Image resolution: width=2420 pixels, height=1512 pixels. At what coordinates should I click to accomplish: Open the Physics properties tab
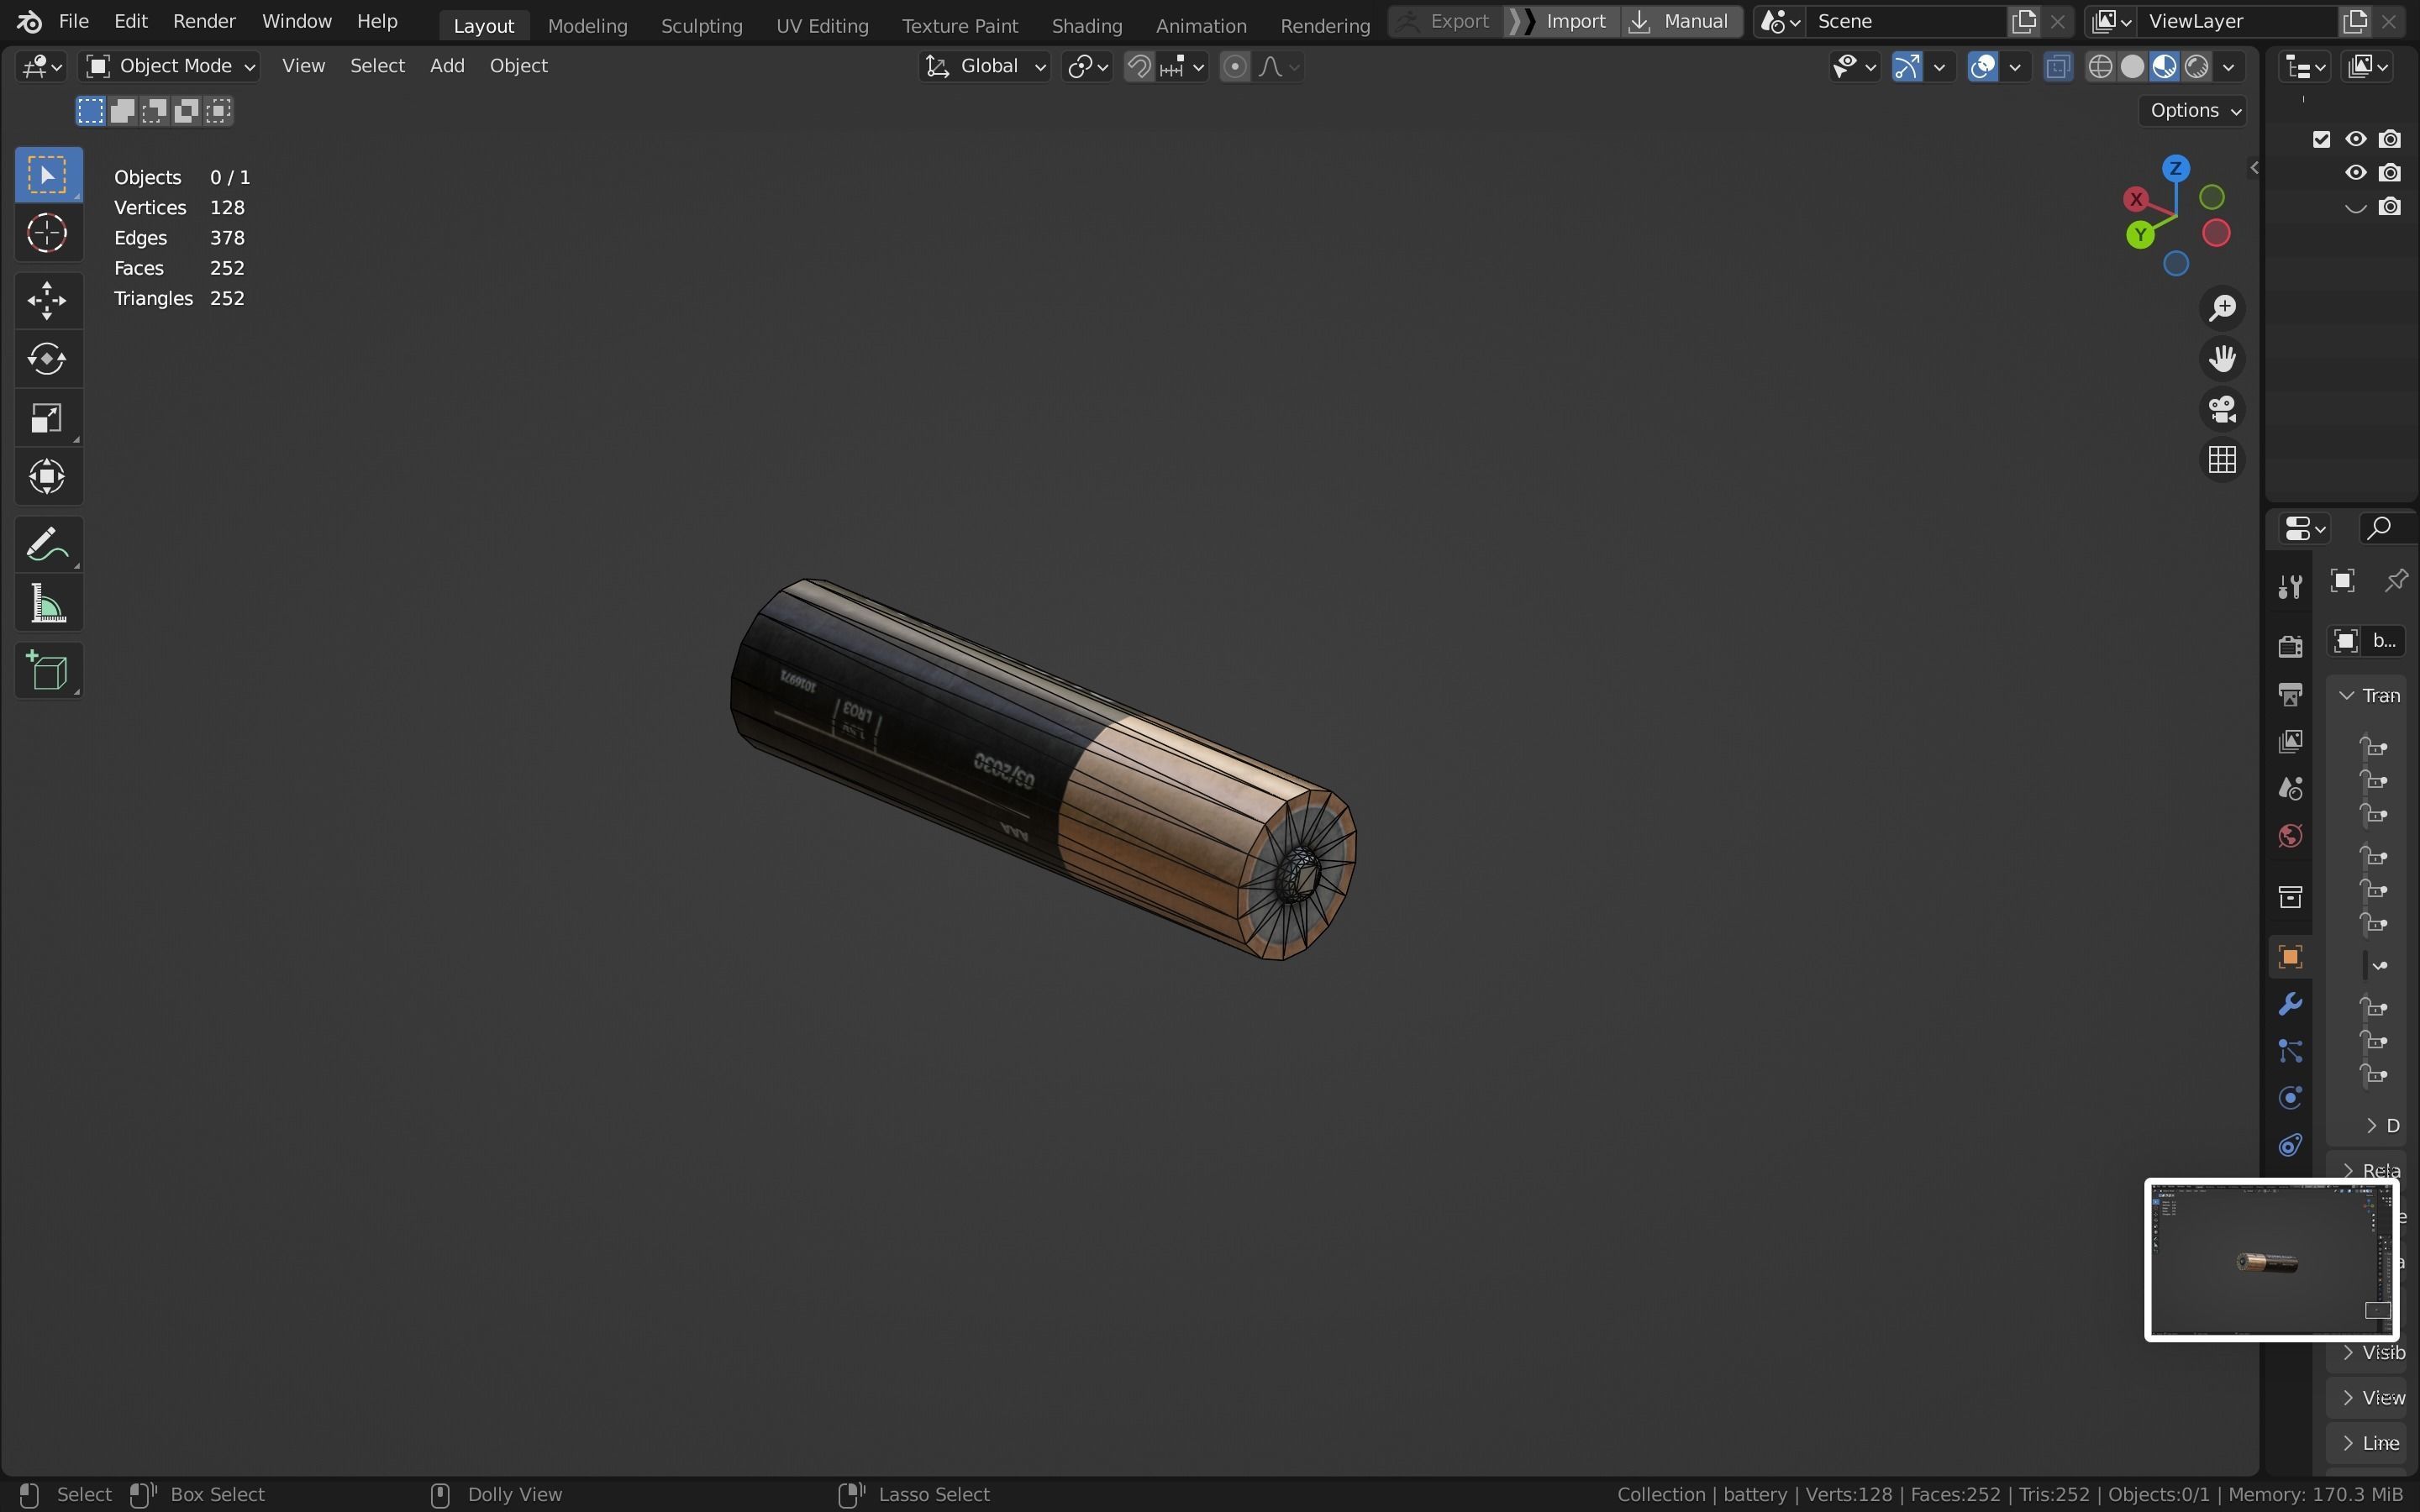click(x=2290, y=1098)
